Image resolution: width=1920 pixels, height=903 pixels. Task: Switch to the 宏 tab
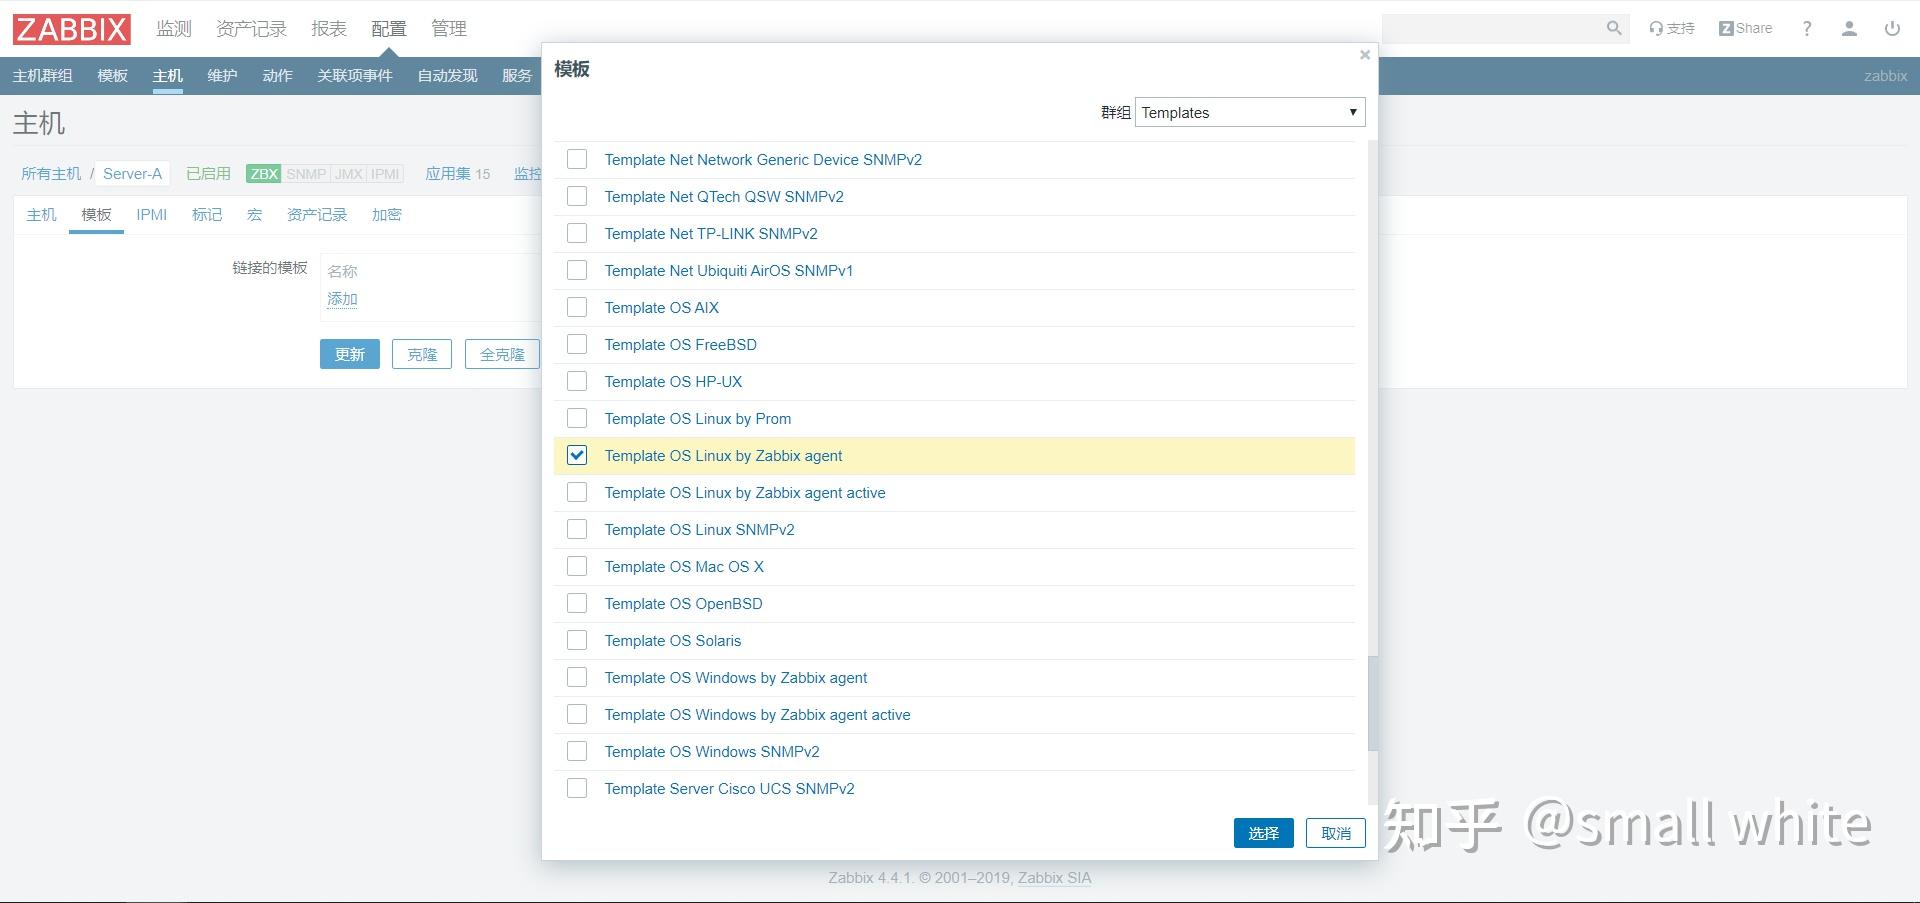click(x=254, y=215)
